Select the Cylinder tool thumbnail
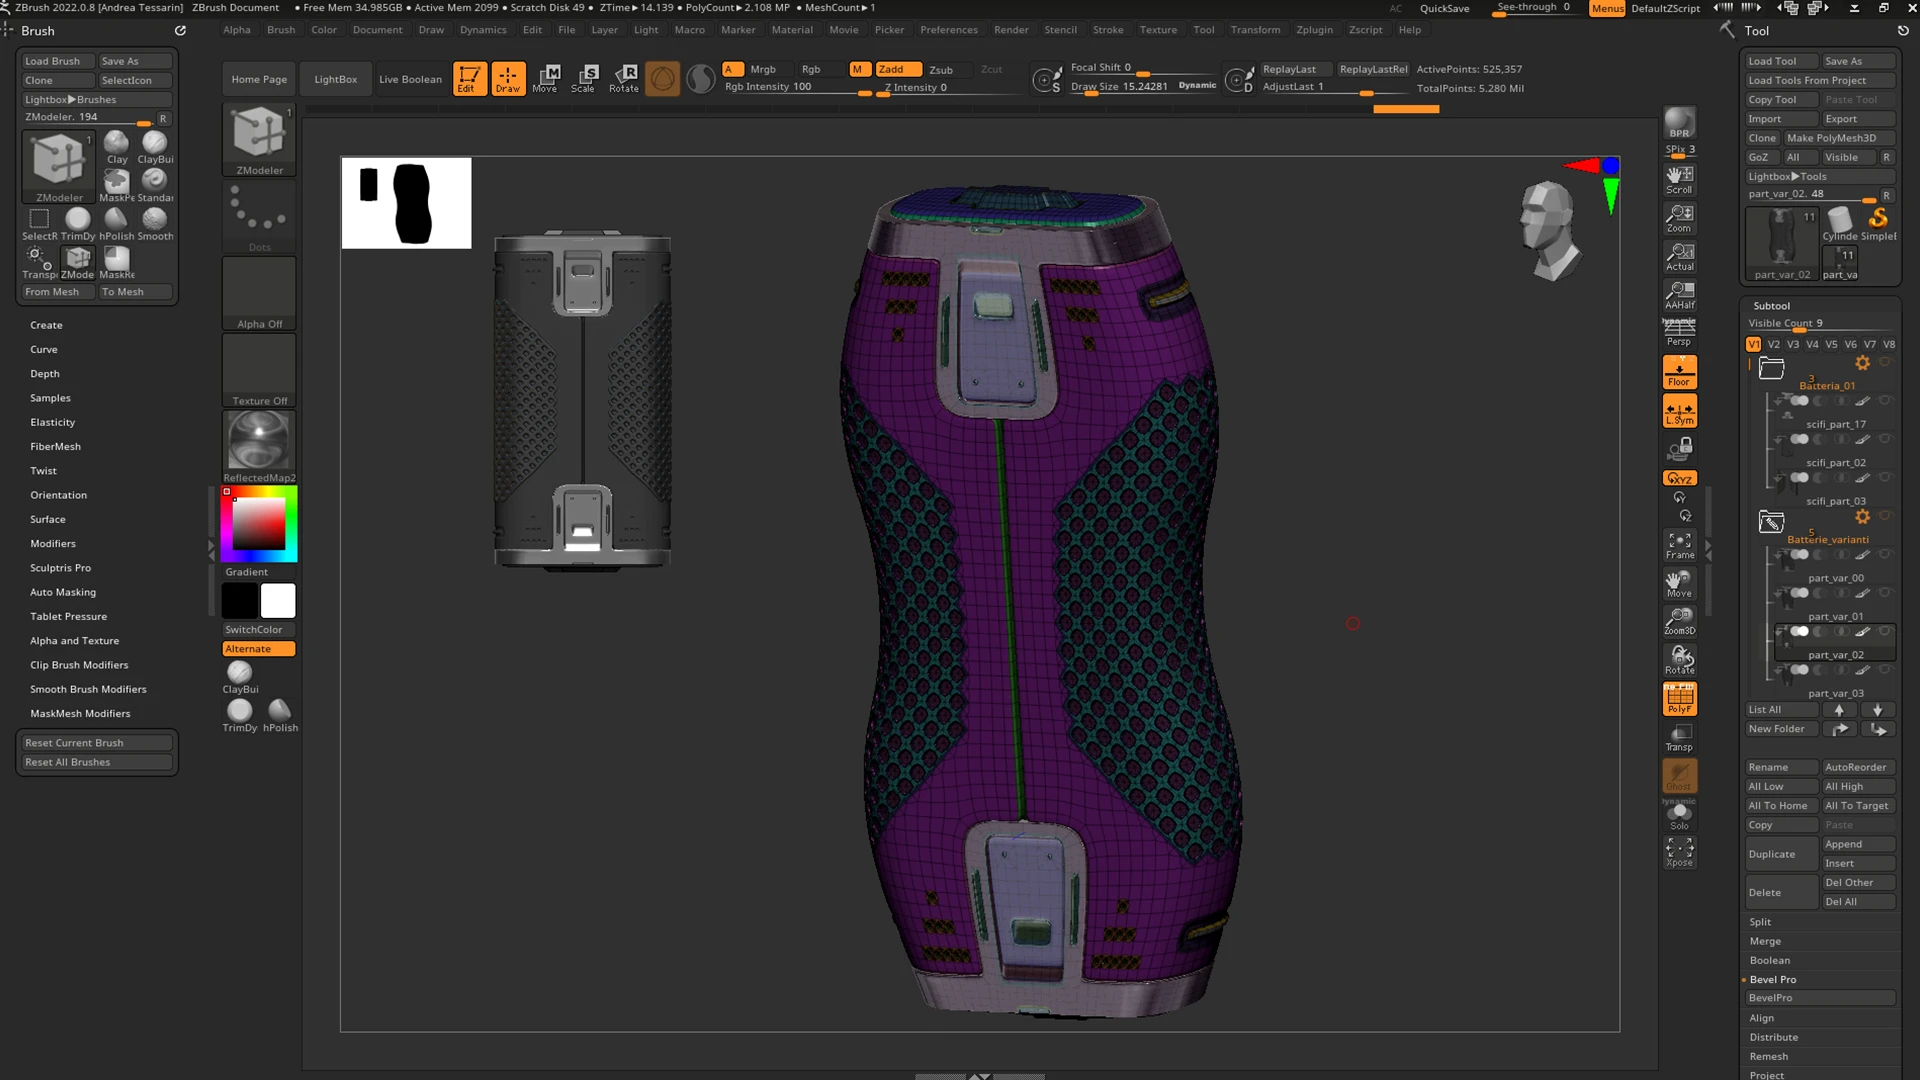Image resolution: width=1920 pixels, height=1080 pixels. pyautogui.click(x=1840, y=223)
